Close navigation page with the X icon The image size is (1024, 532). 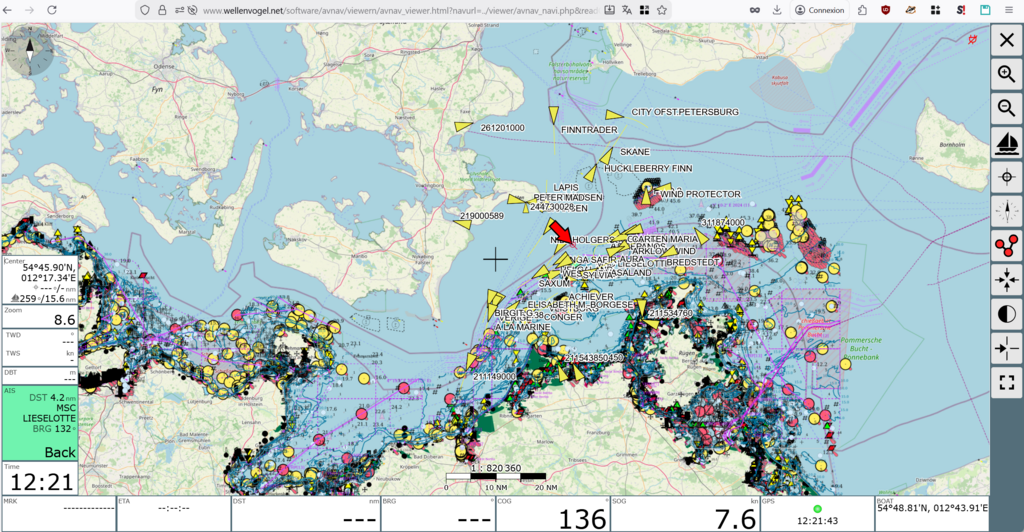coord(1006,40)
